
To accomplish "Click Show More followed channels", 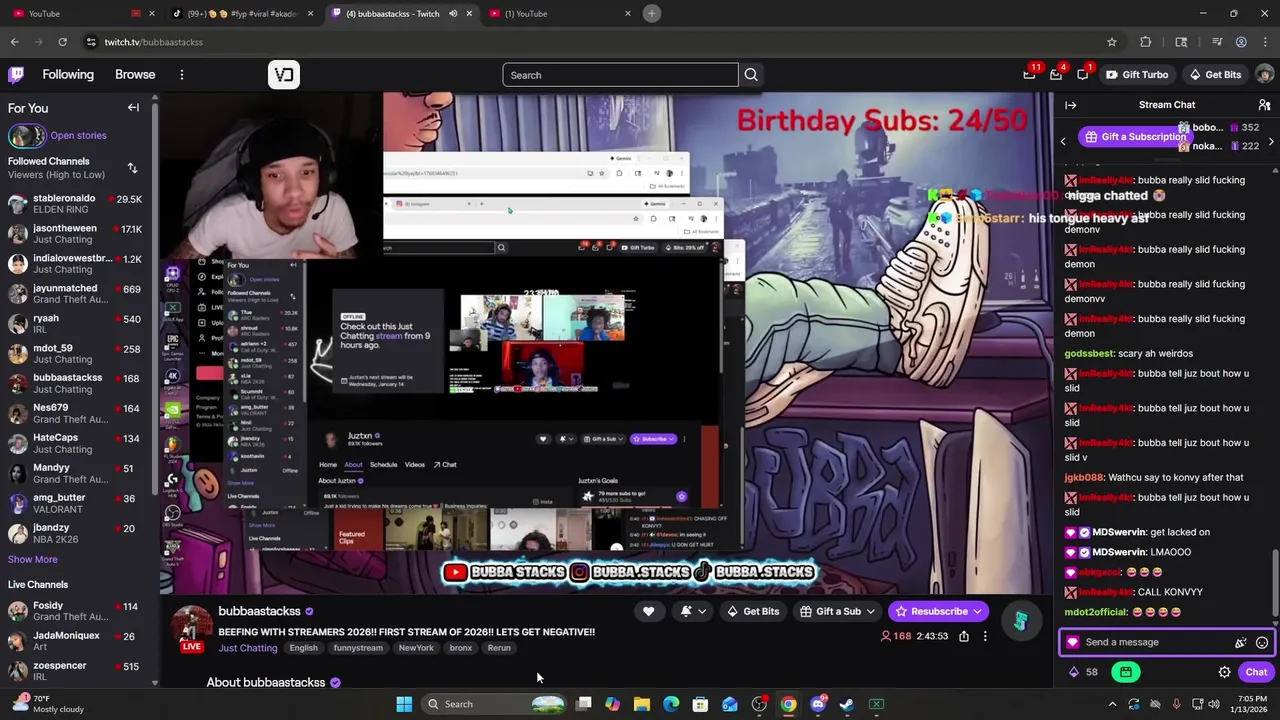I will (x=33, y=559).
